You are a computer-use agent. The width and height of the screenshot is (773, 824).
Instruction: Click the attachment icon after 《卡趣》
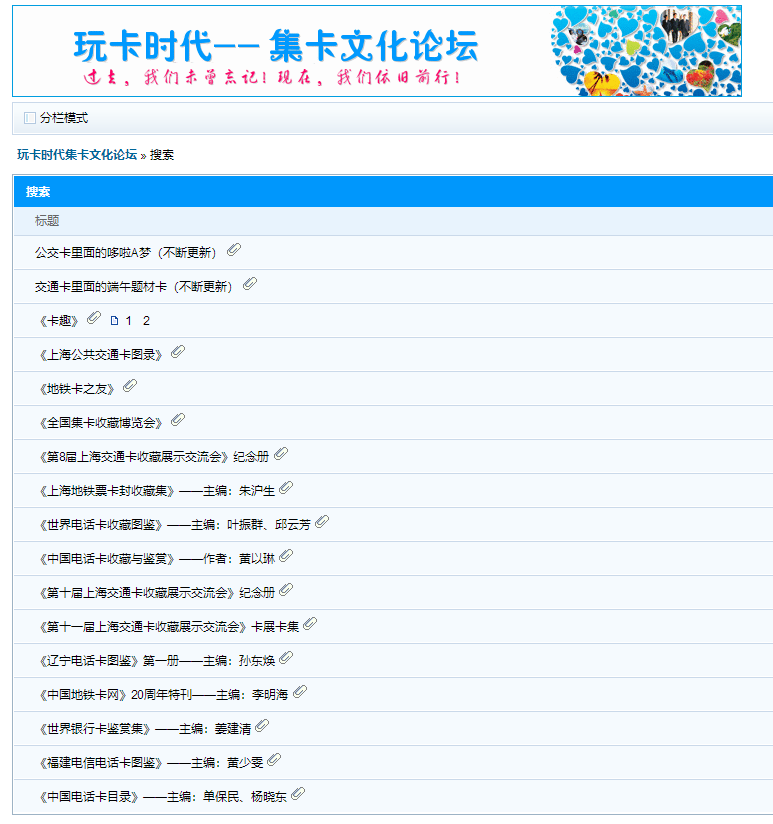pos(94,318)
